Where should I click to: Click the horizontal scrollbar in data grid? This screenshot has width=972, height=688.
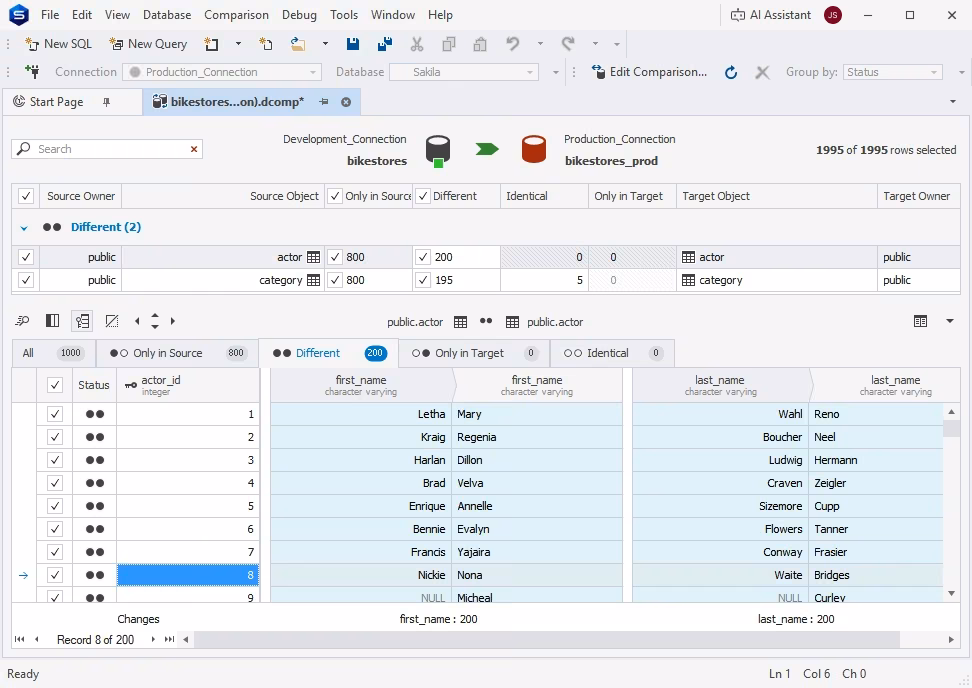click(x=547, y=639)
